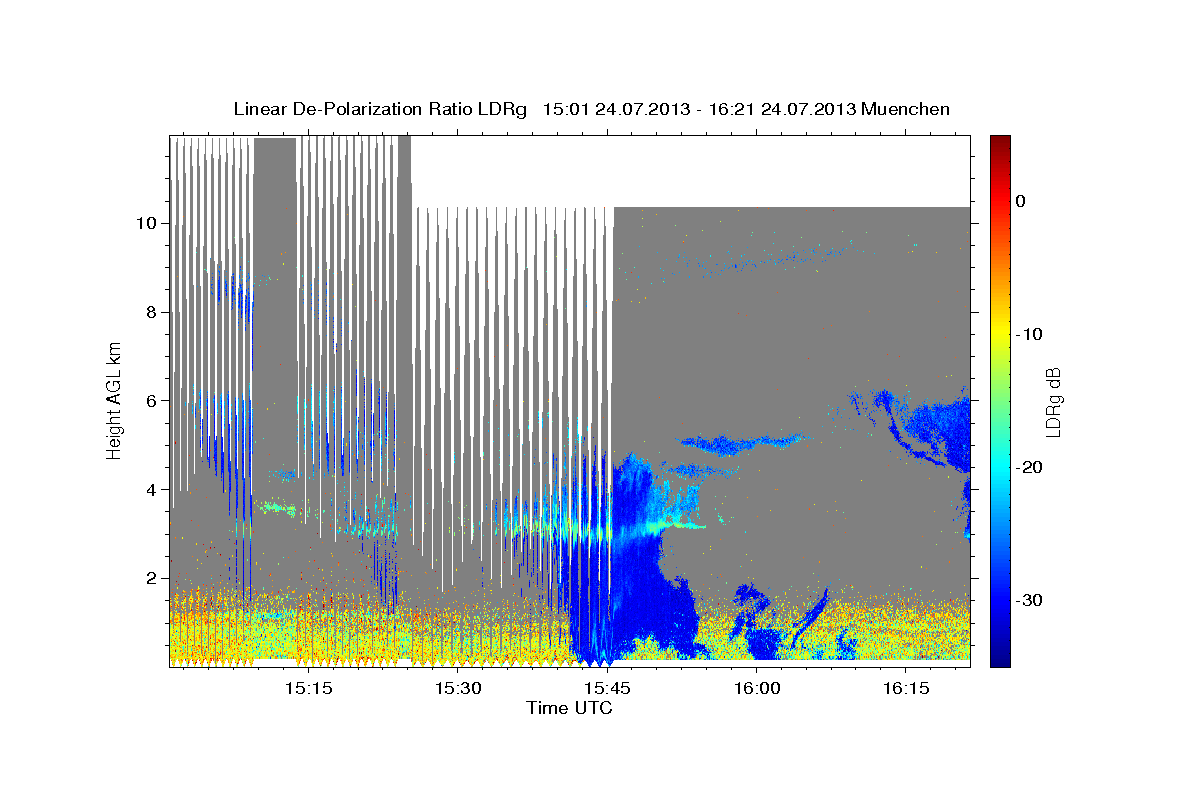Click the "LDRg dB" colorbar label
The width and height of the screenshot is (1200, 800).
(x=1053, y=401)
